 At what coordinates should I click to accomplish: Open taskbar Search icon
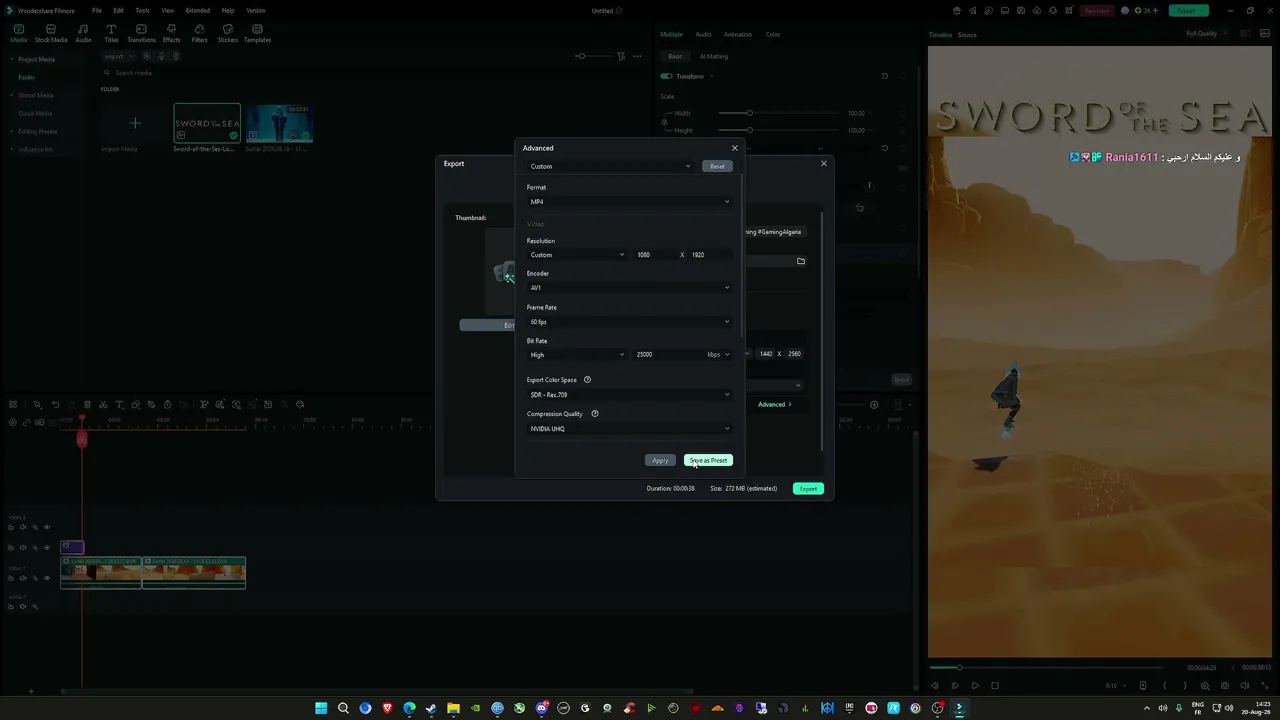[x=343, y=708]
